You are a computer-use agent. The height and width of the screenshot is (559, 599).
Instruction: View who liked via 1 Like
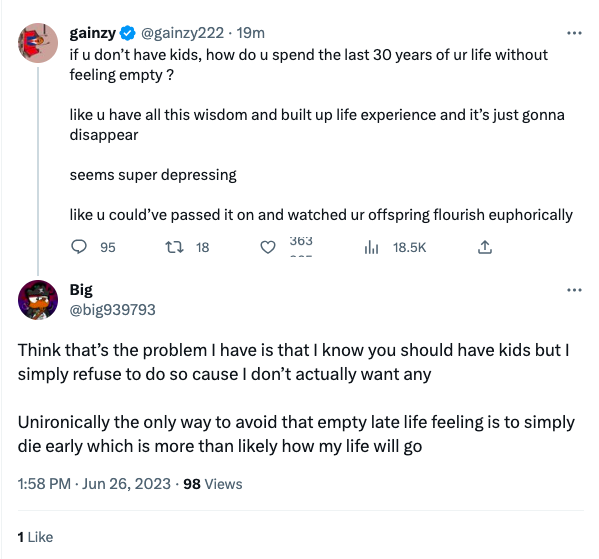(35, 537)
